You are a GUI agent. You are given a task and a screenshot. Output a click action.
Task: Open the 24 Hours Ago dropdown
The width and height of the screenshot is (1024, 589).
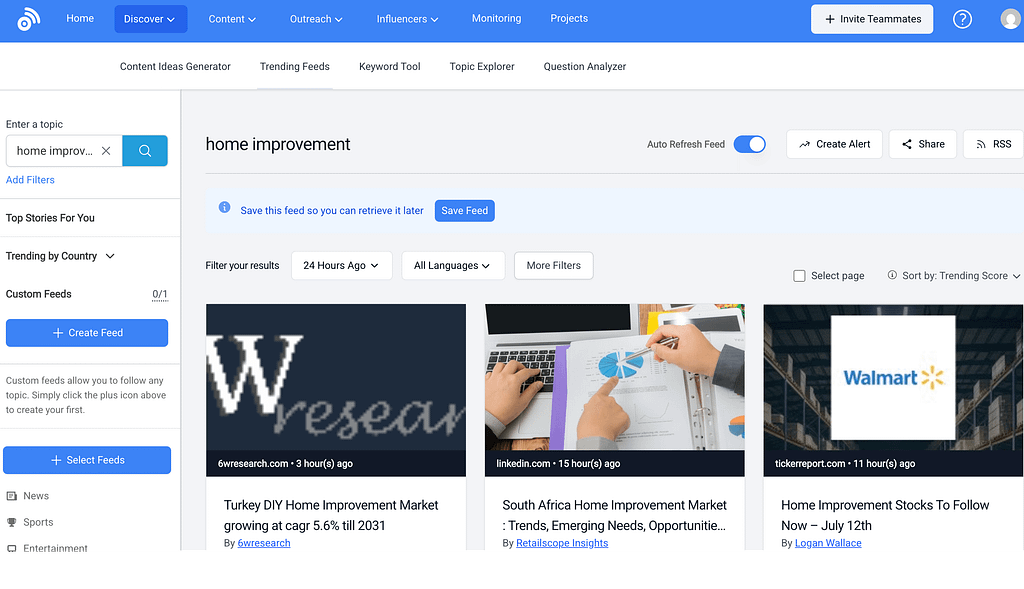(x=341, y=265)
